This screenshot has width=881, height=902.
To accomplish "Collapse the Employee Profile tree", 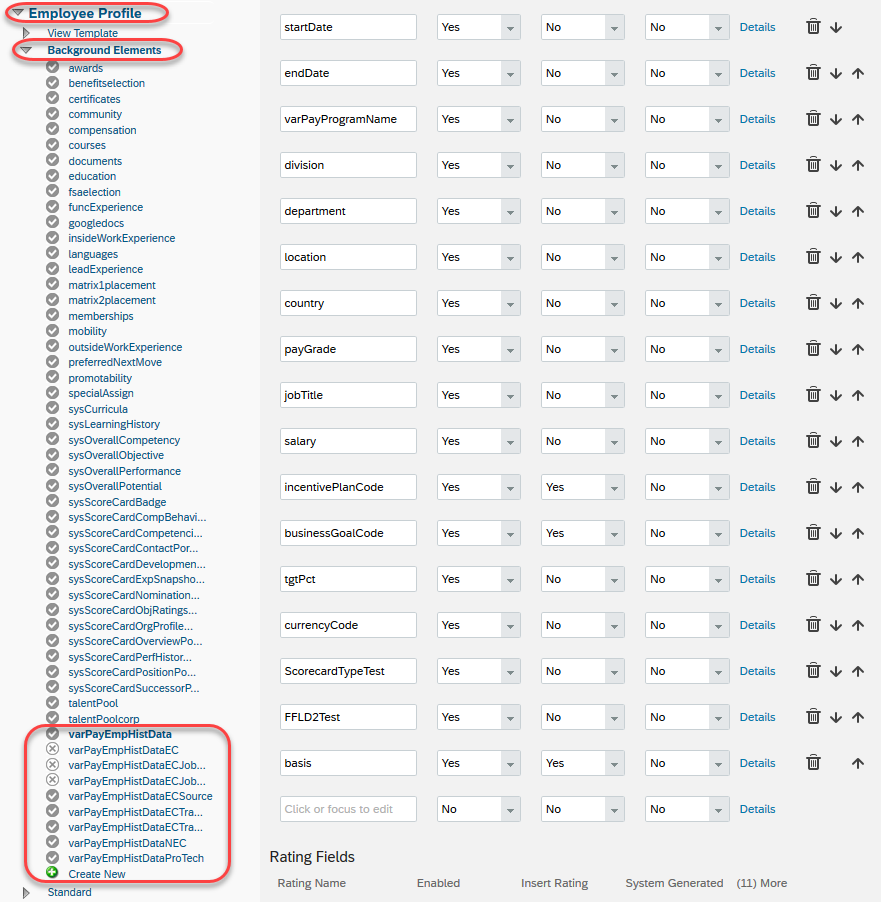I will click(18, 13).
